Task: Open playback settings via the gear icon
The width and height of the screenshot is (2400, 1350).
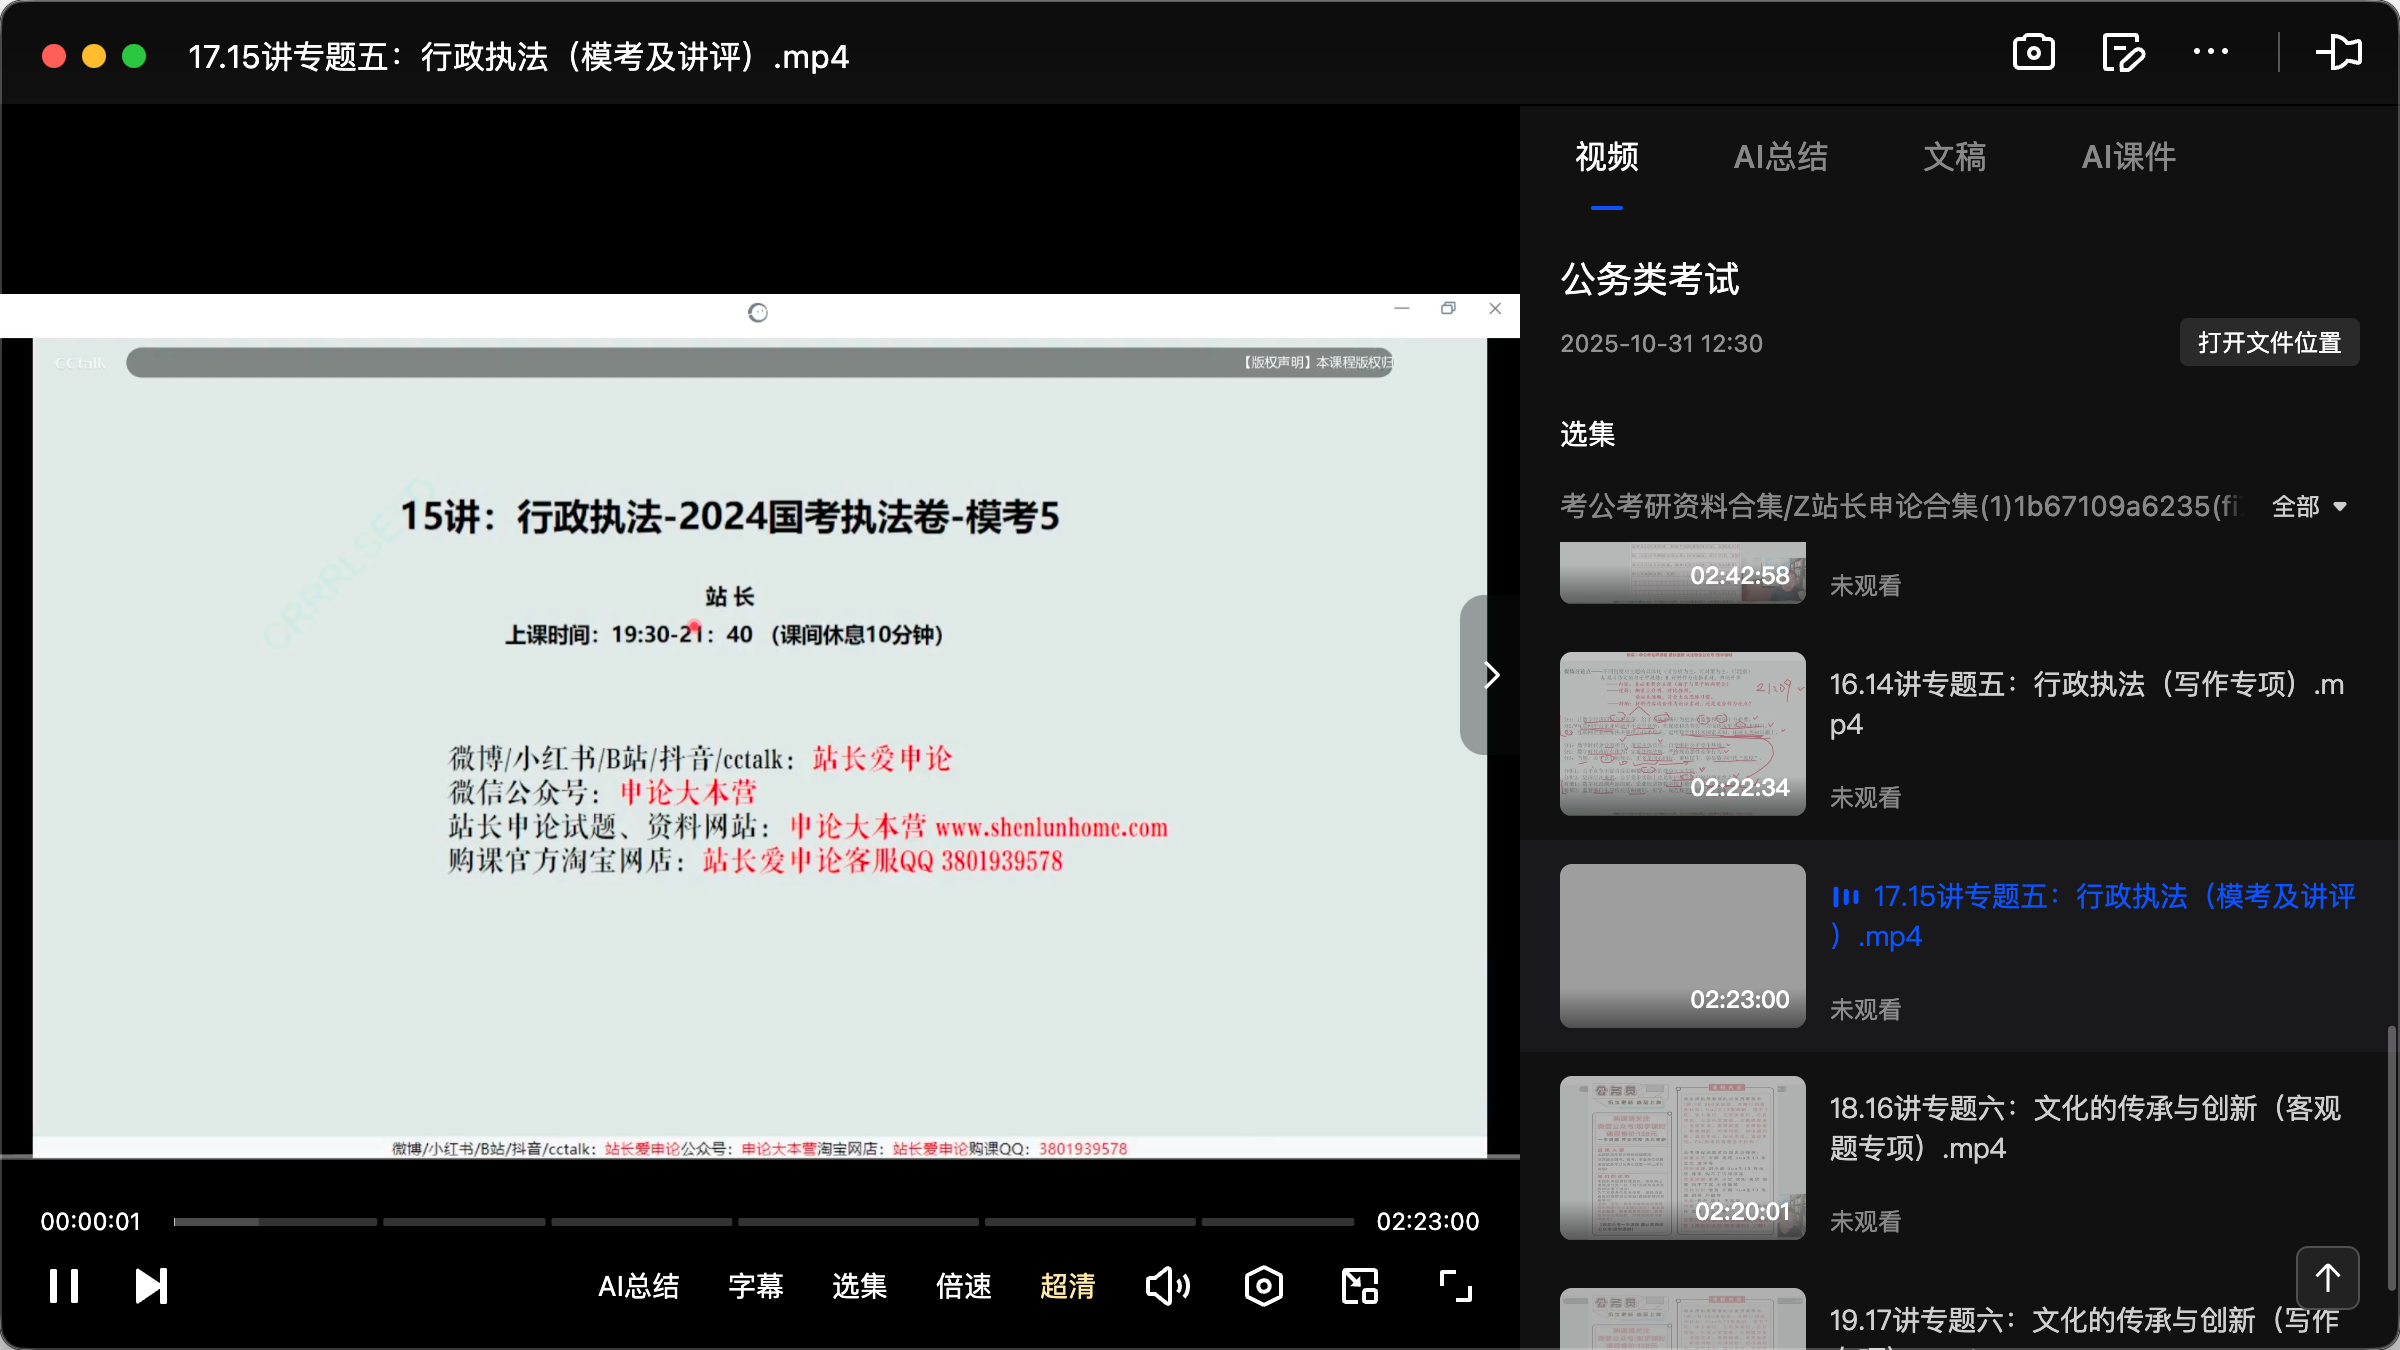Action: tap(1263, 1286)
